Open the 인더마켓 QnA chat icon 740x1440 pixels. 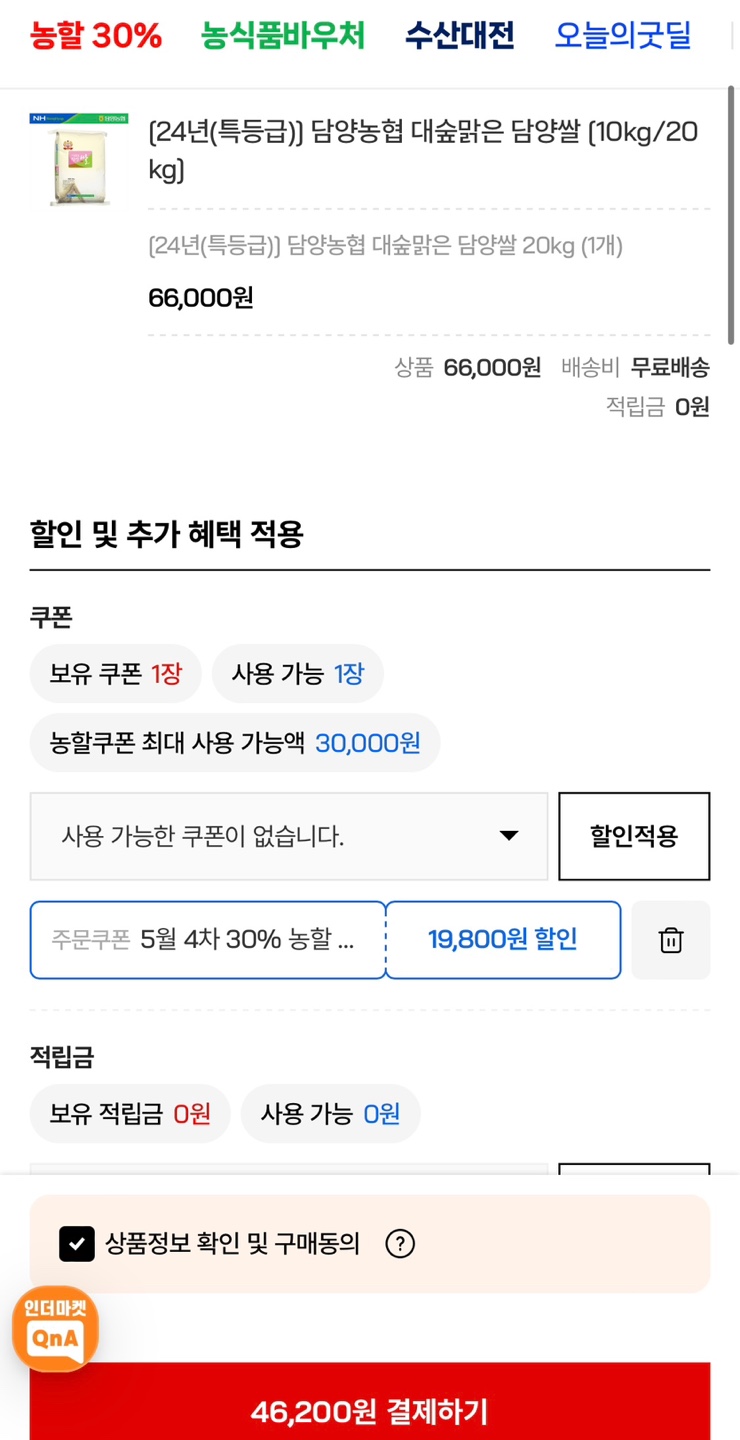tap(55, 1329)
